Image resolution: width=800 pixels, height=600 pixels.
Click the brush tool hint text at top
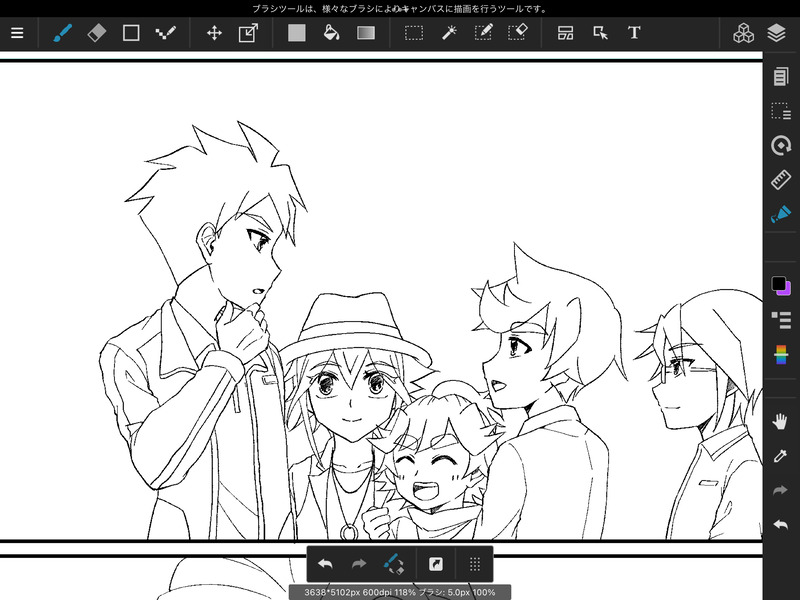[x=399, y=9]
